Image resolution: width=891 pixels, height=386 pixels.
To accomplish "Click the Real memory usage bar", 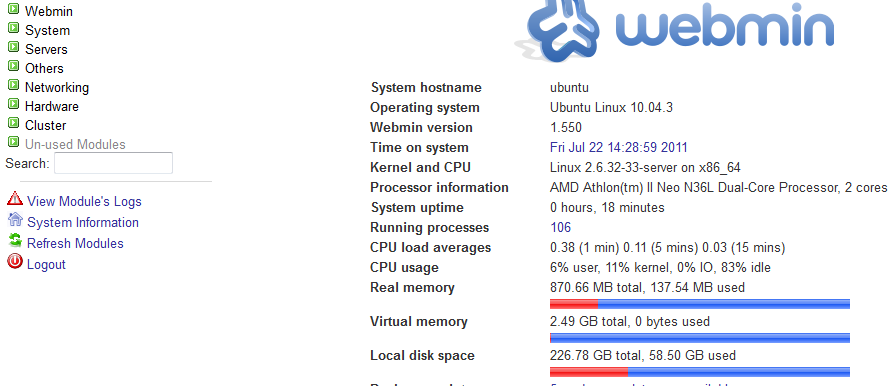I will 700,304.
